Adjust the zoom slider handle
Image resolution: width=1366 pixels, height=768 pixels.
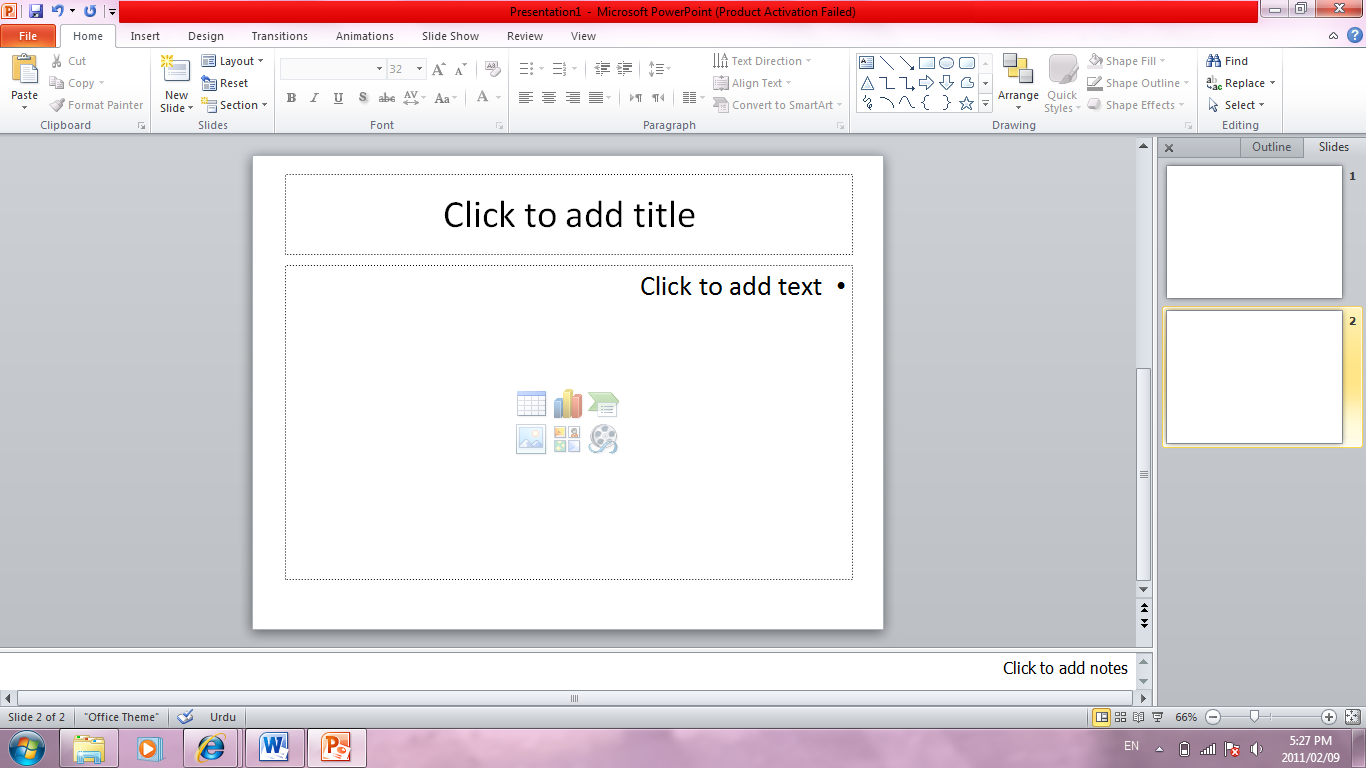click(x=1254, y=716)
